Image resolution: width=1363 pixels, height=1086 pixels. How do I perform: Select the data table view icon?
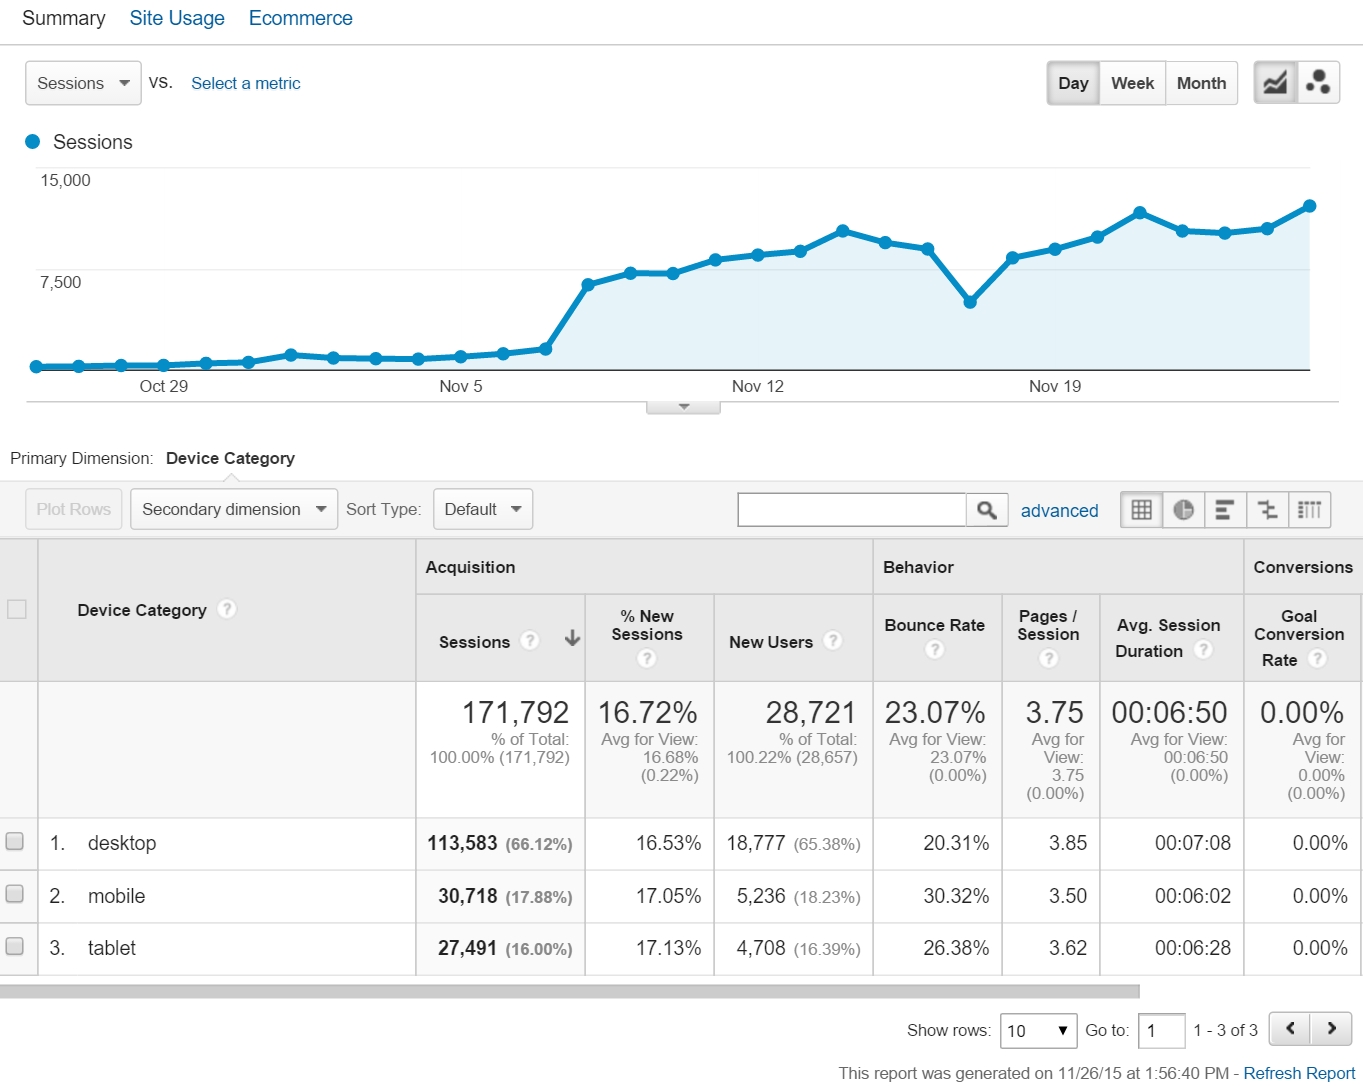pyautogui.click(x=1141, y=510)
